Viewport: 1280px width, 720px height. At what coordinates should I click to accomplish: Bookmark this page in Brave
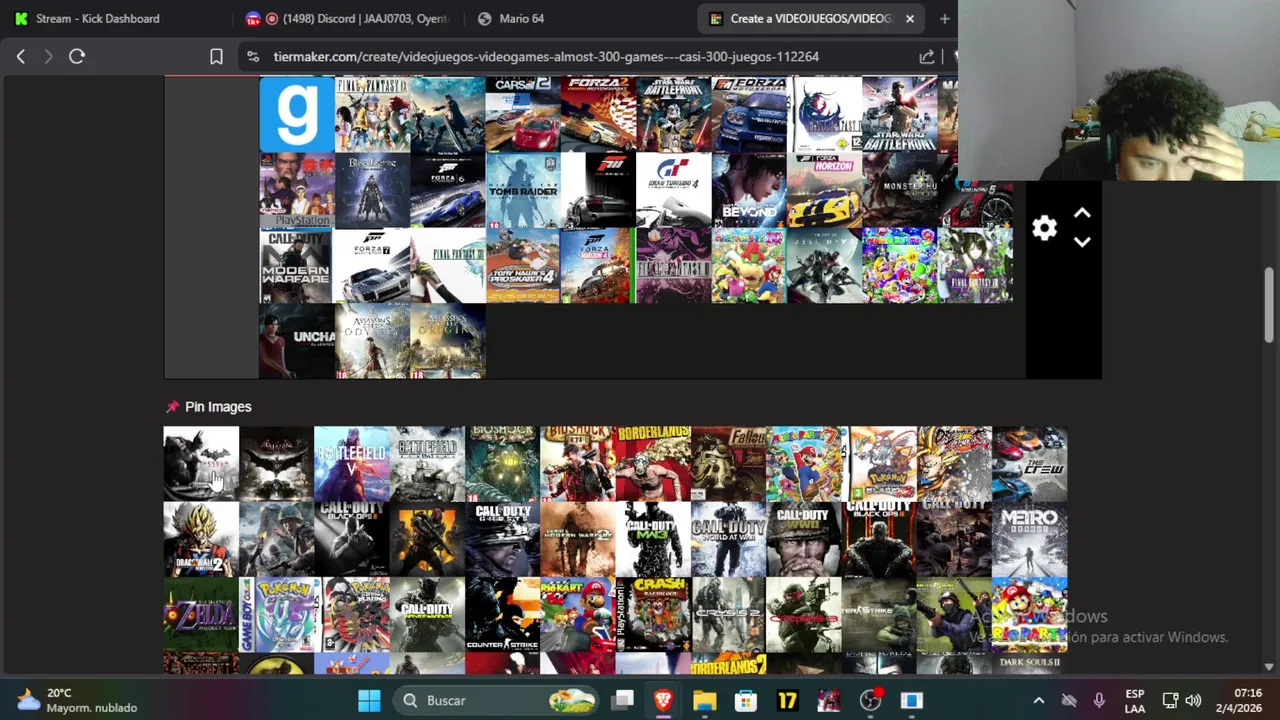click(216, 57)
